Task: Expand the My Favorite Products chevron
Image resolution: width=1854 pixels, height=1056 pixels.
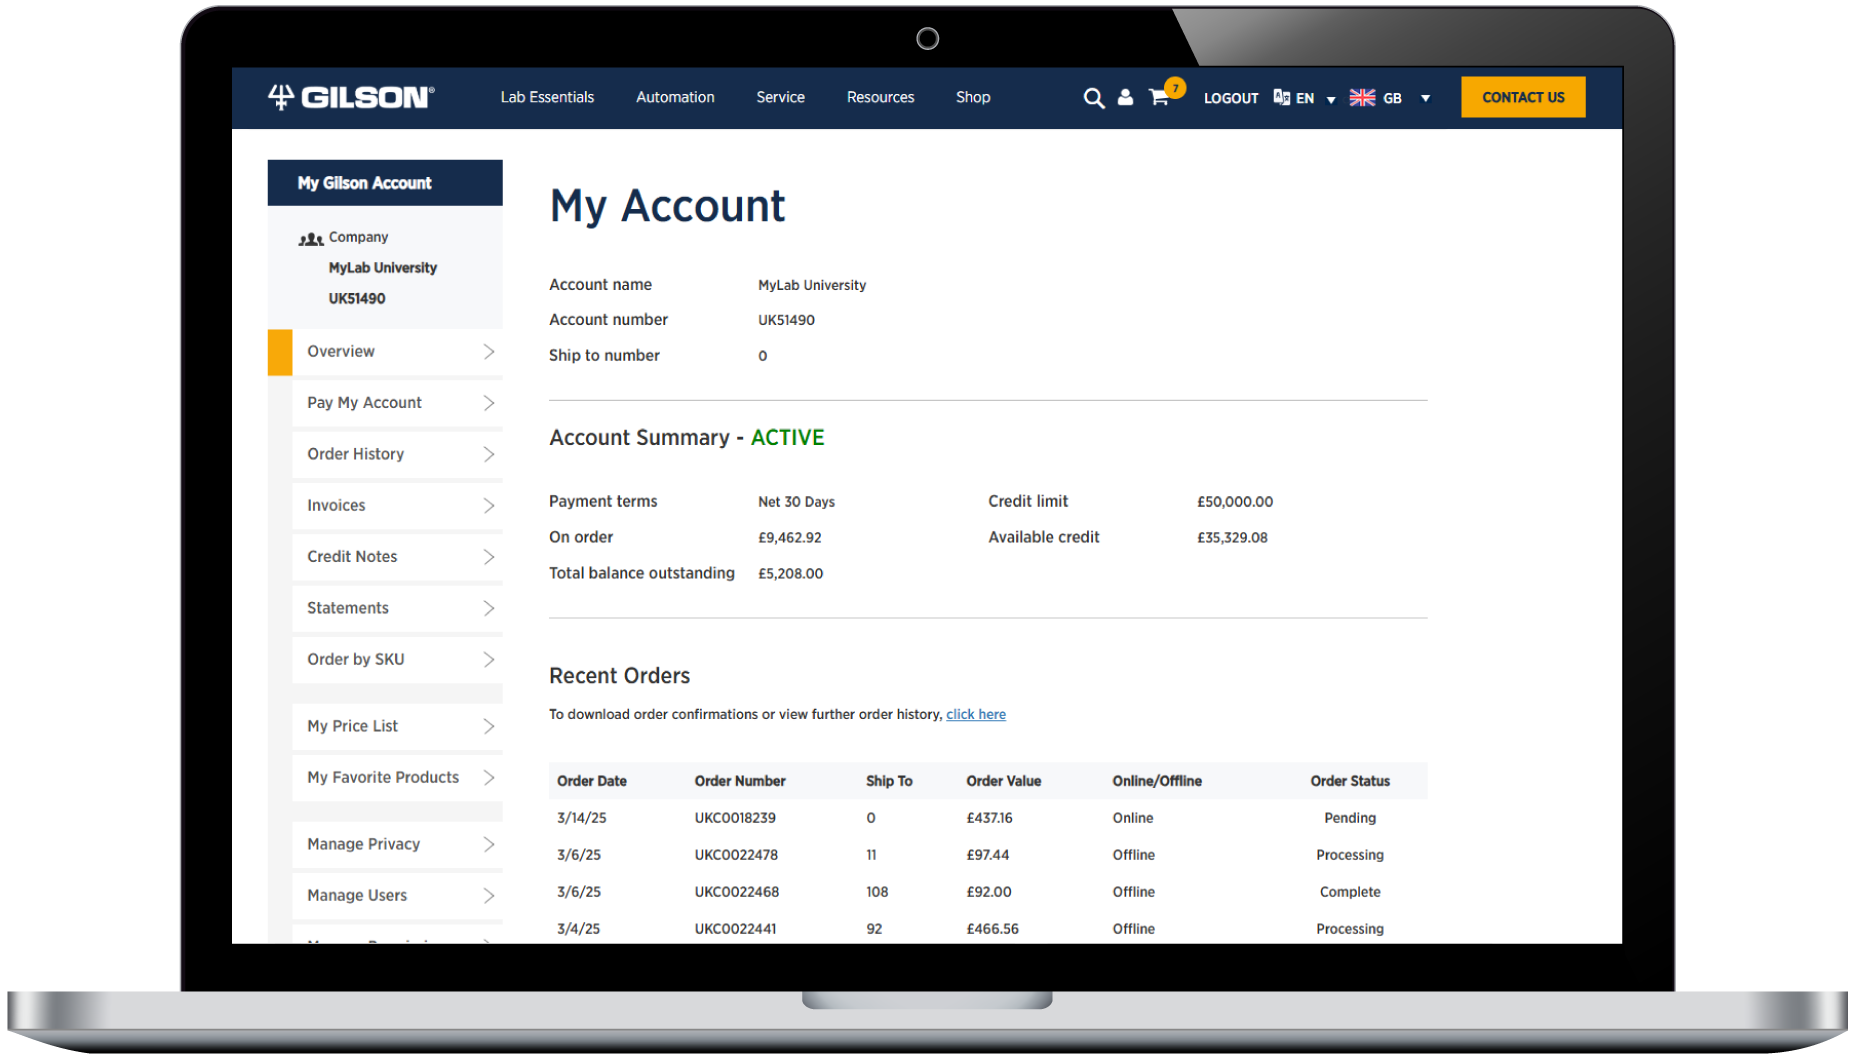Action: click(x=489, y=778)
